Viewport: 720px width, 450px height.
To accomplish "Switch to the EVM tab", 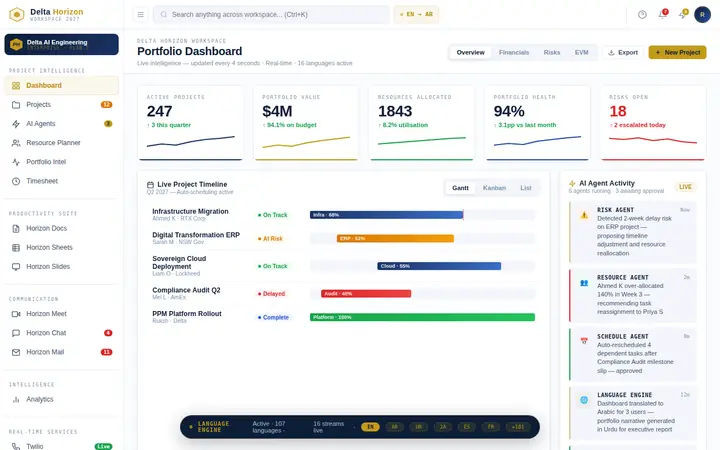I will (x=581, y=52).
